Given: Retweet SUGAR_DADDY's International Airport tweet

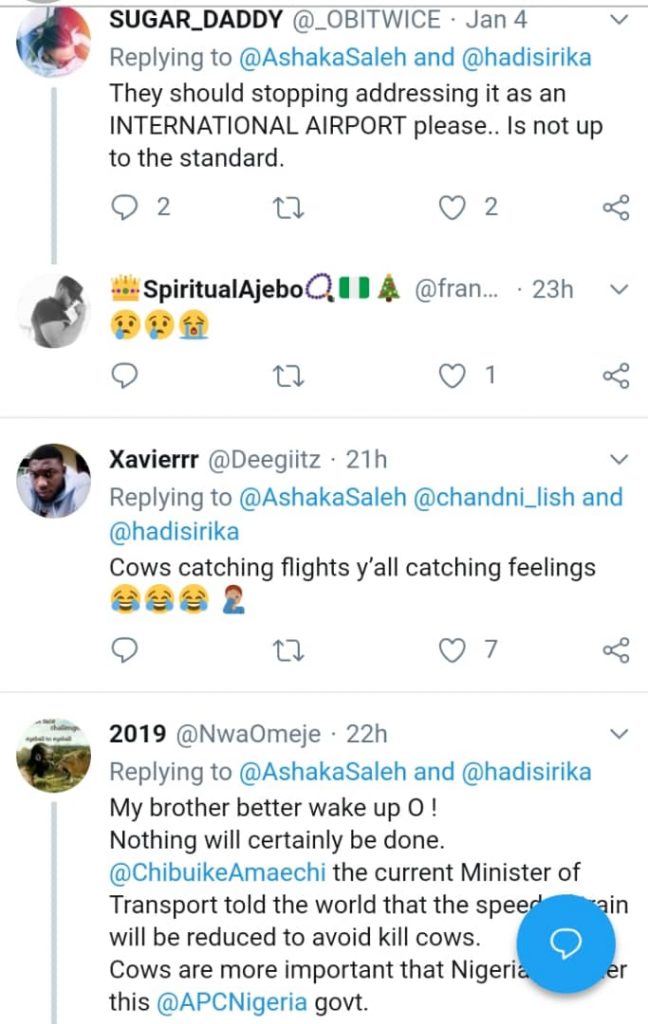Looking at the screenshot, I should point(289,207).
